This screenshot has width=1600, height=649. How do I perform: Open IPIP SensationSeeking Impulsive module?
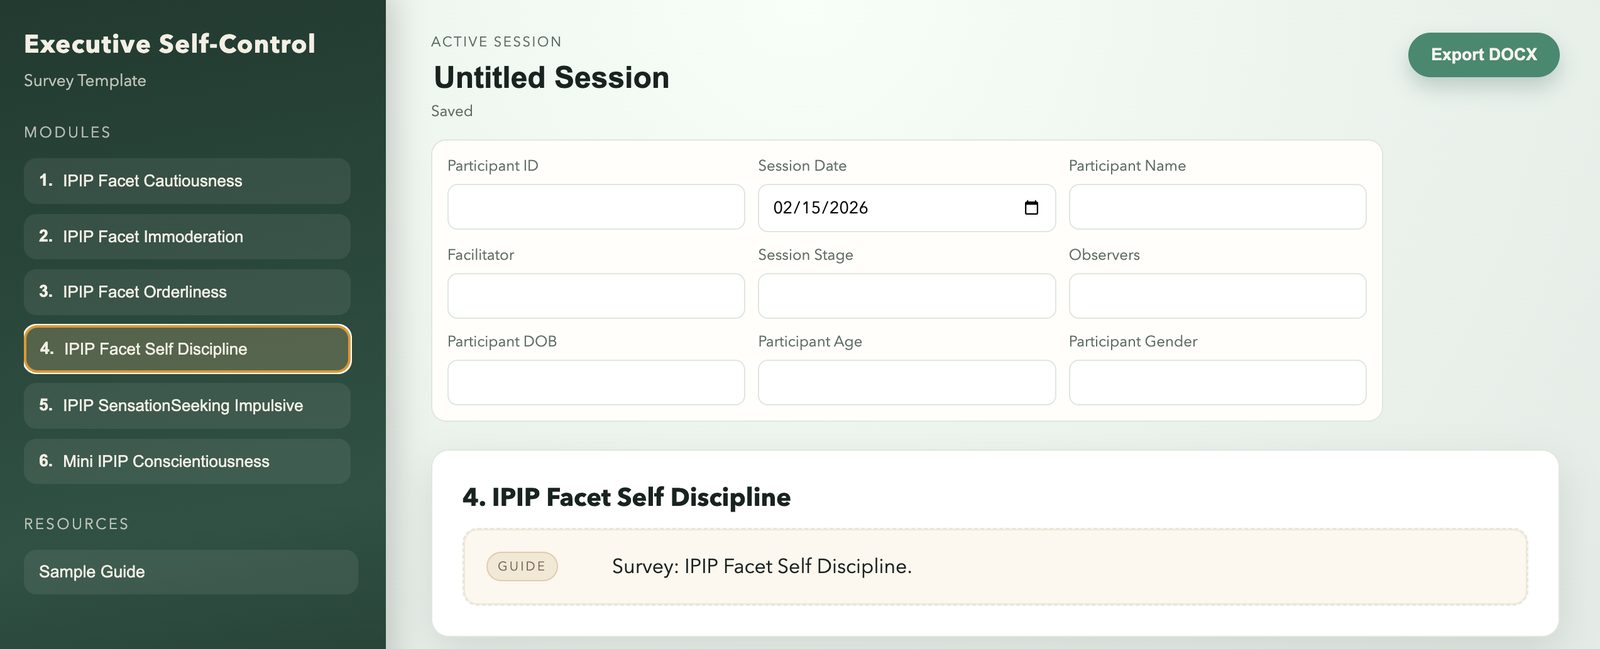187,405
